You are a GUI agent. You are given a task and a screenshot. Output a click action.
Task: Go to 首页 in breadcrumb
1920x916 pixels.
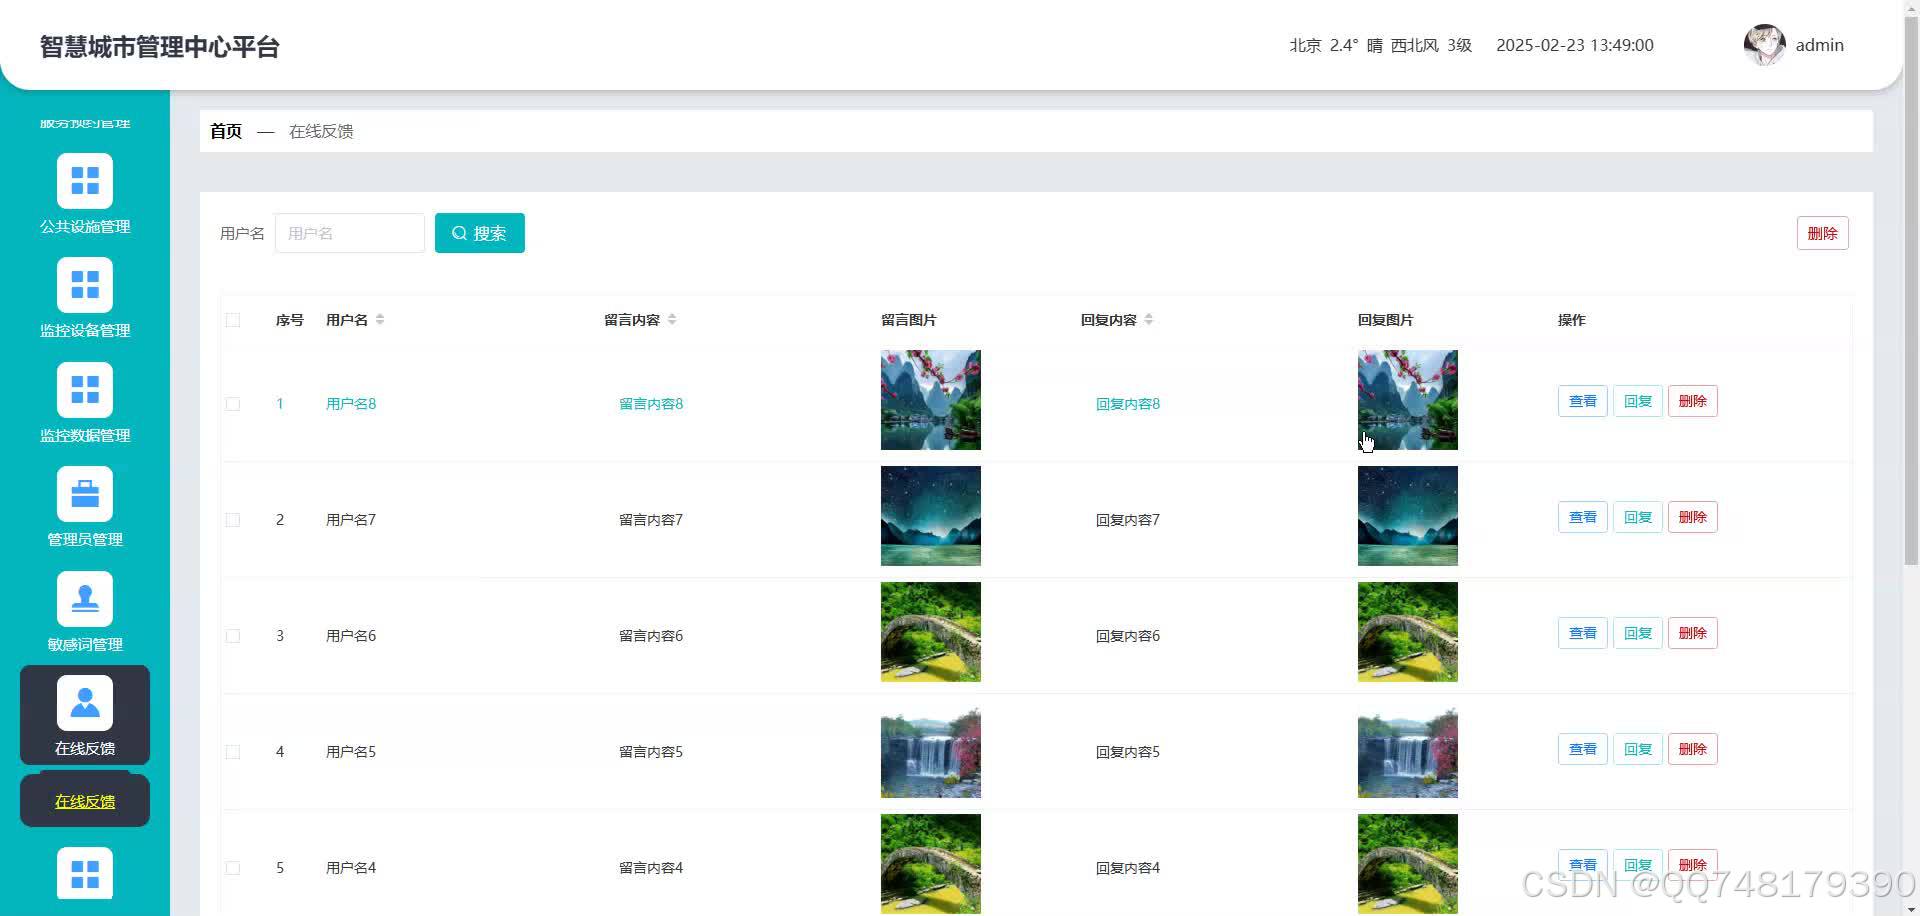click(x=226, y=131)
